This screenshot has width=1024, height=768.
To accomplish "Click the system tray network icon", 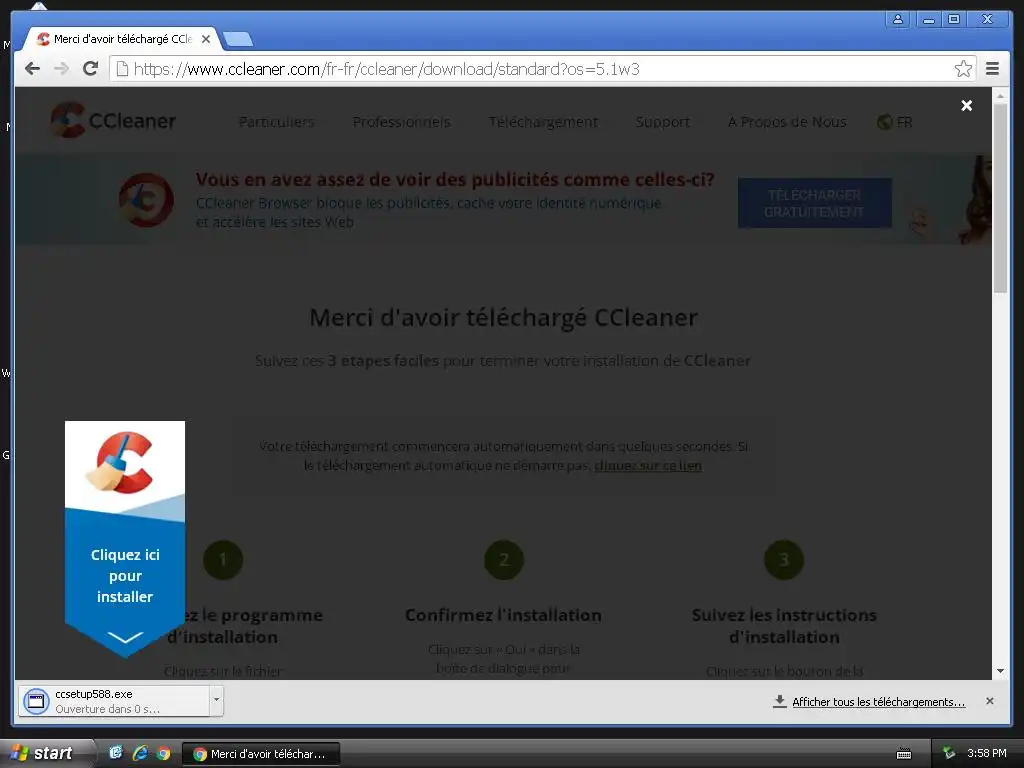I will (949, 753).
